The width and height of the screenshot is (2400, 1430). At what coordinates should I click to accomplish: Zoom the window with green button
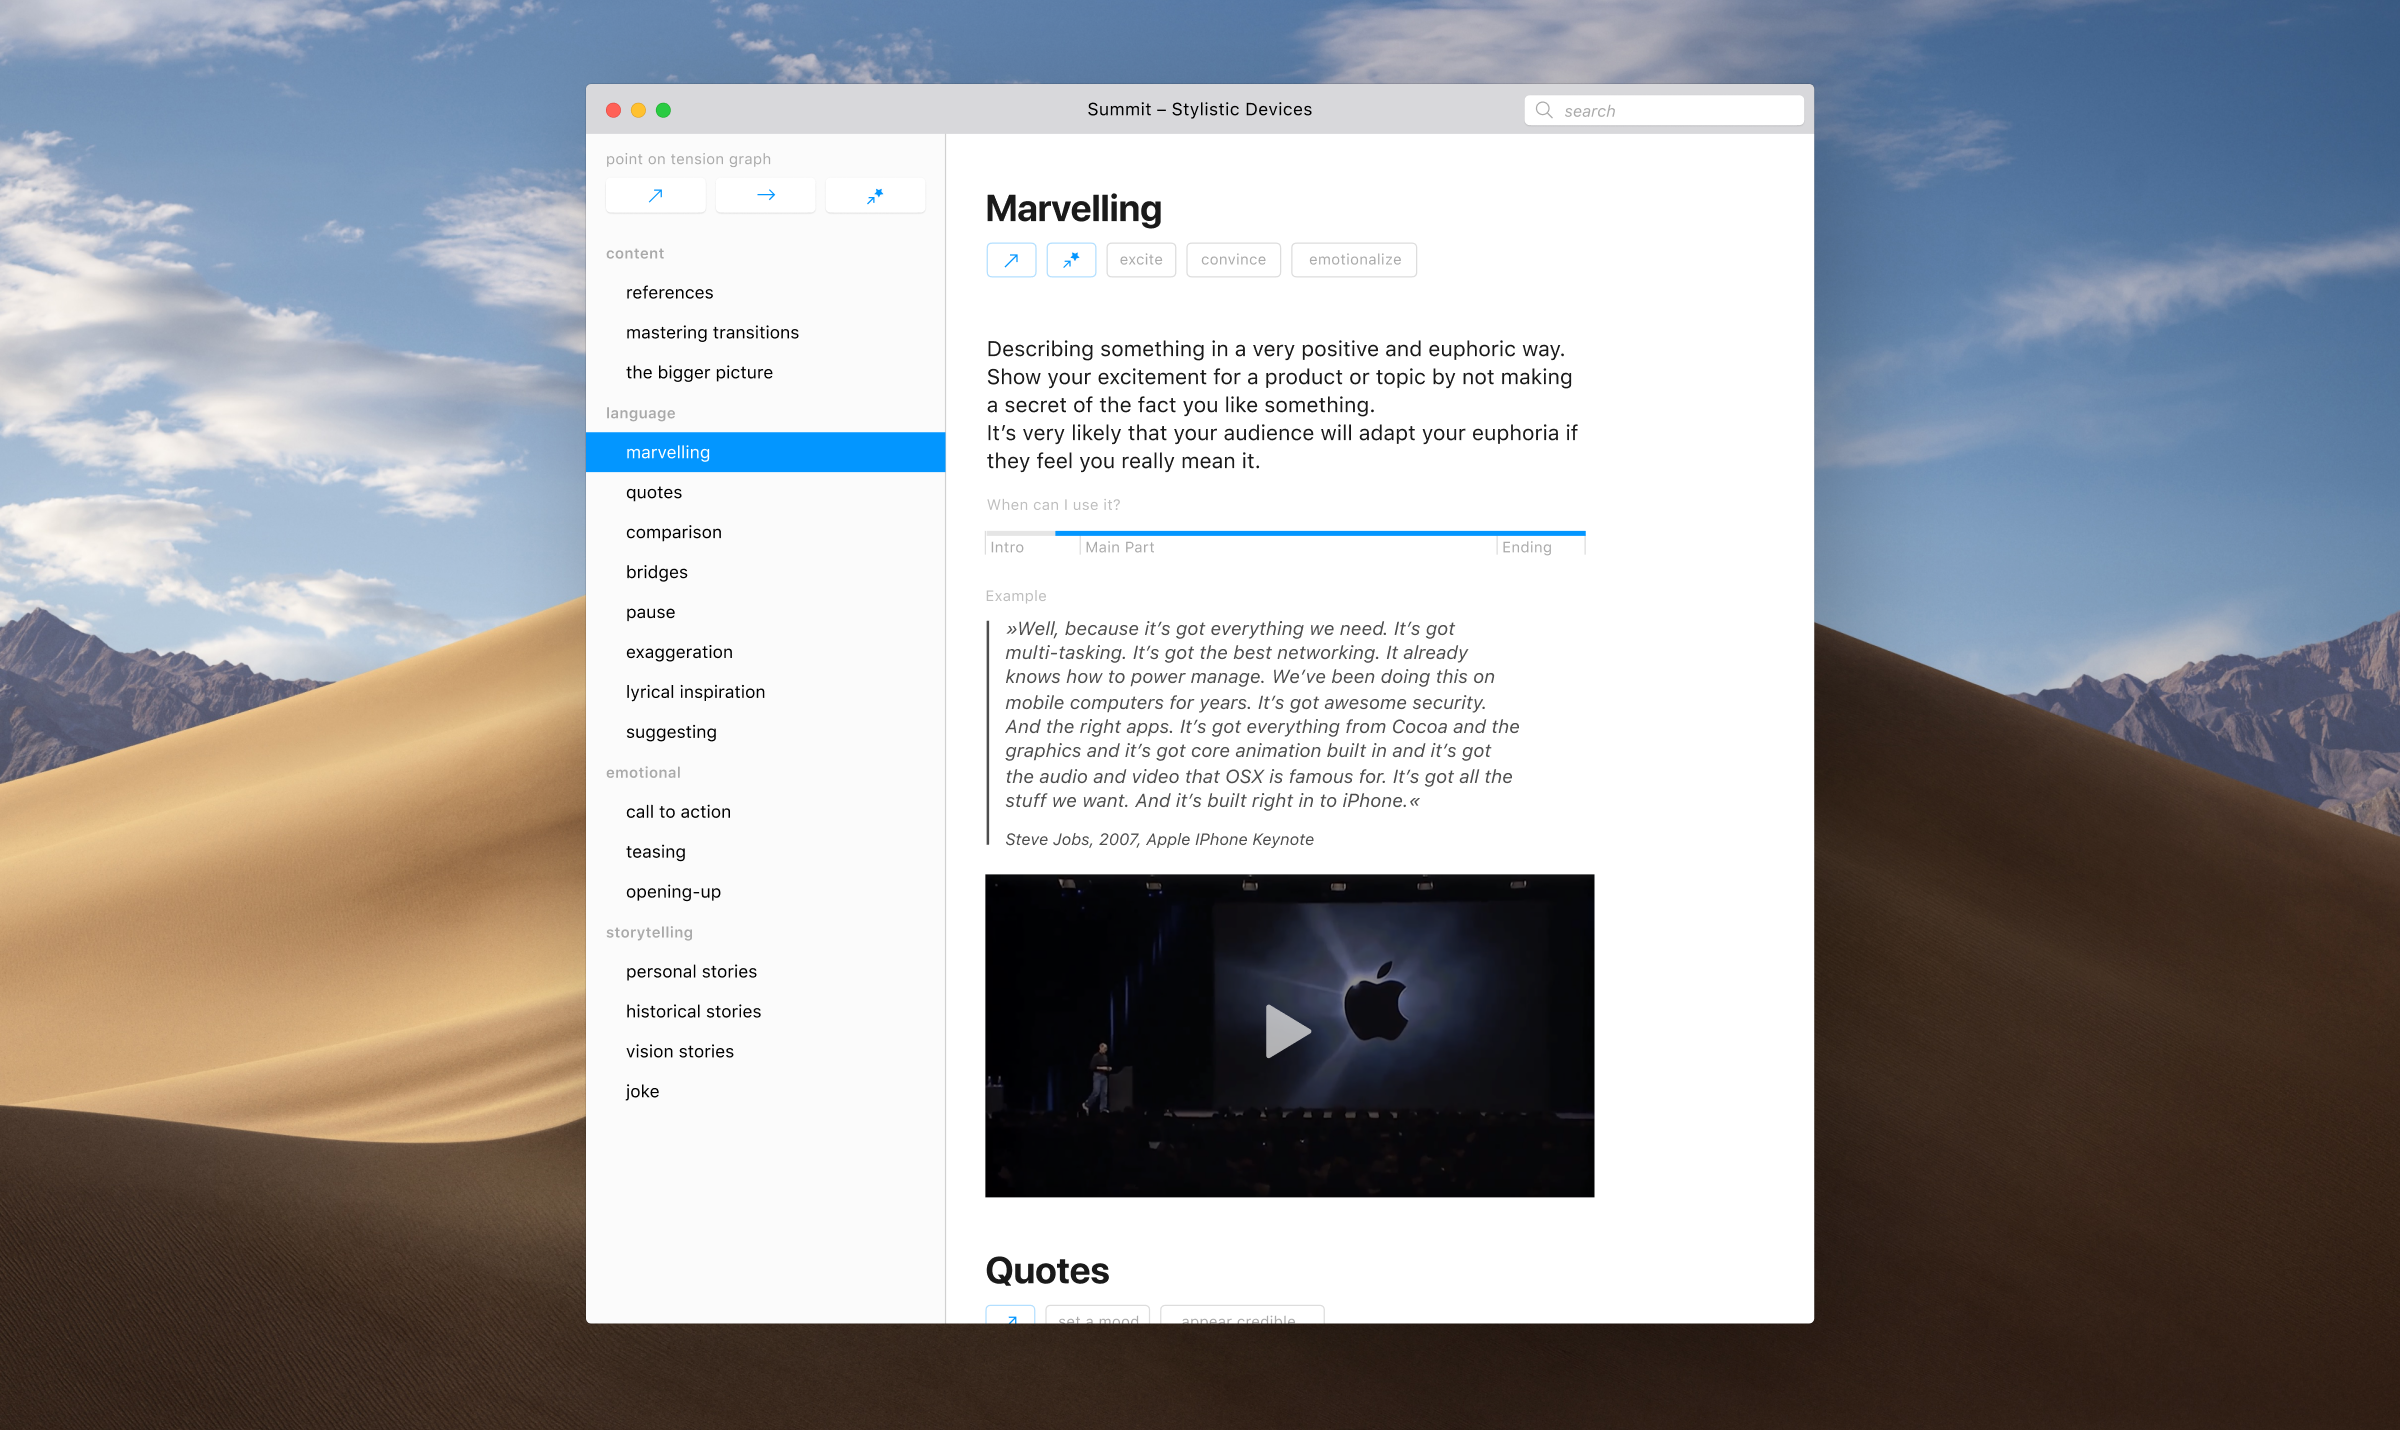tap(663, 110)
